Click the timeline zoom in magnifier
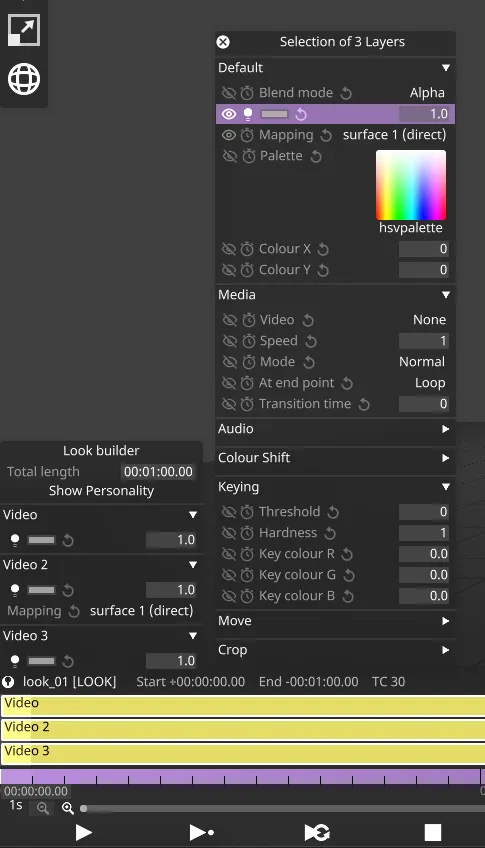This screenshot has height=848, width=485. tap(68, 809)
